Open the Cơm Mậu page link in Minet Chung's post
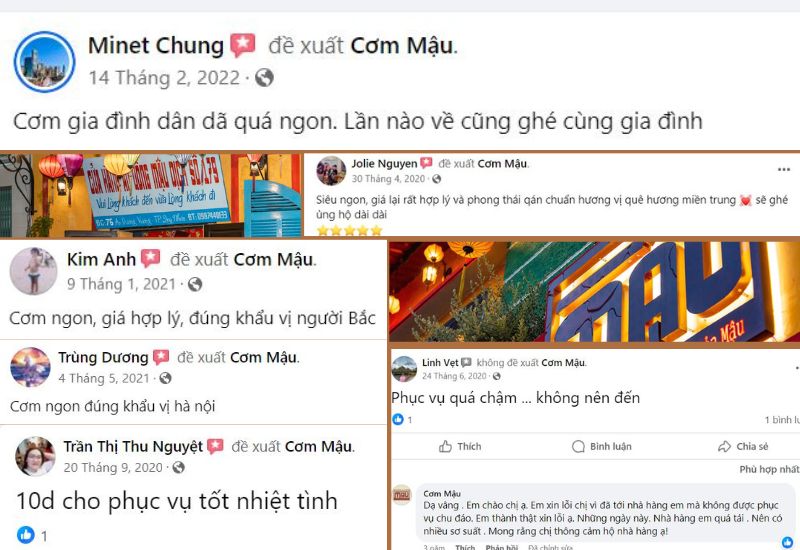This screenshot has height=550, width=800. [x=402, y=45]
